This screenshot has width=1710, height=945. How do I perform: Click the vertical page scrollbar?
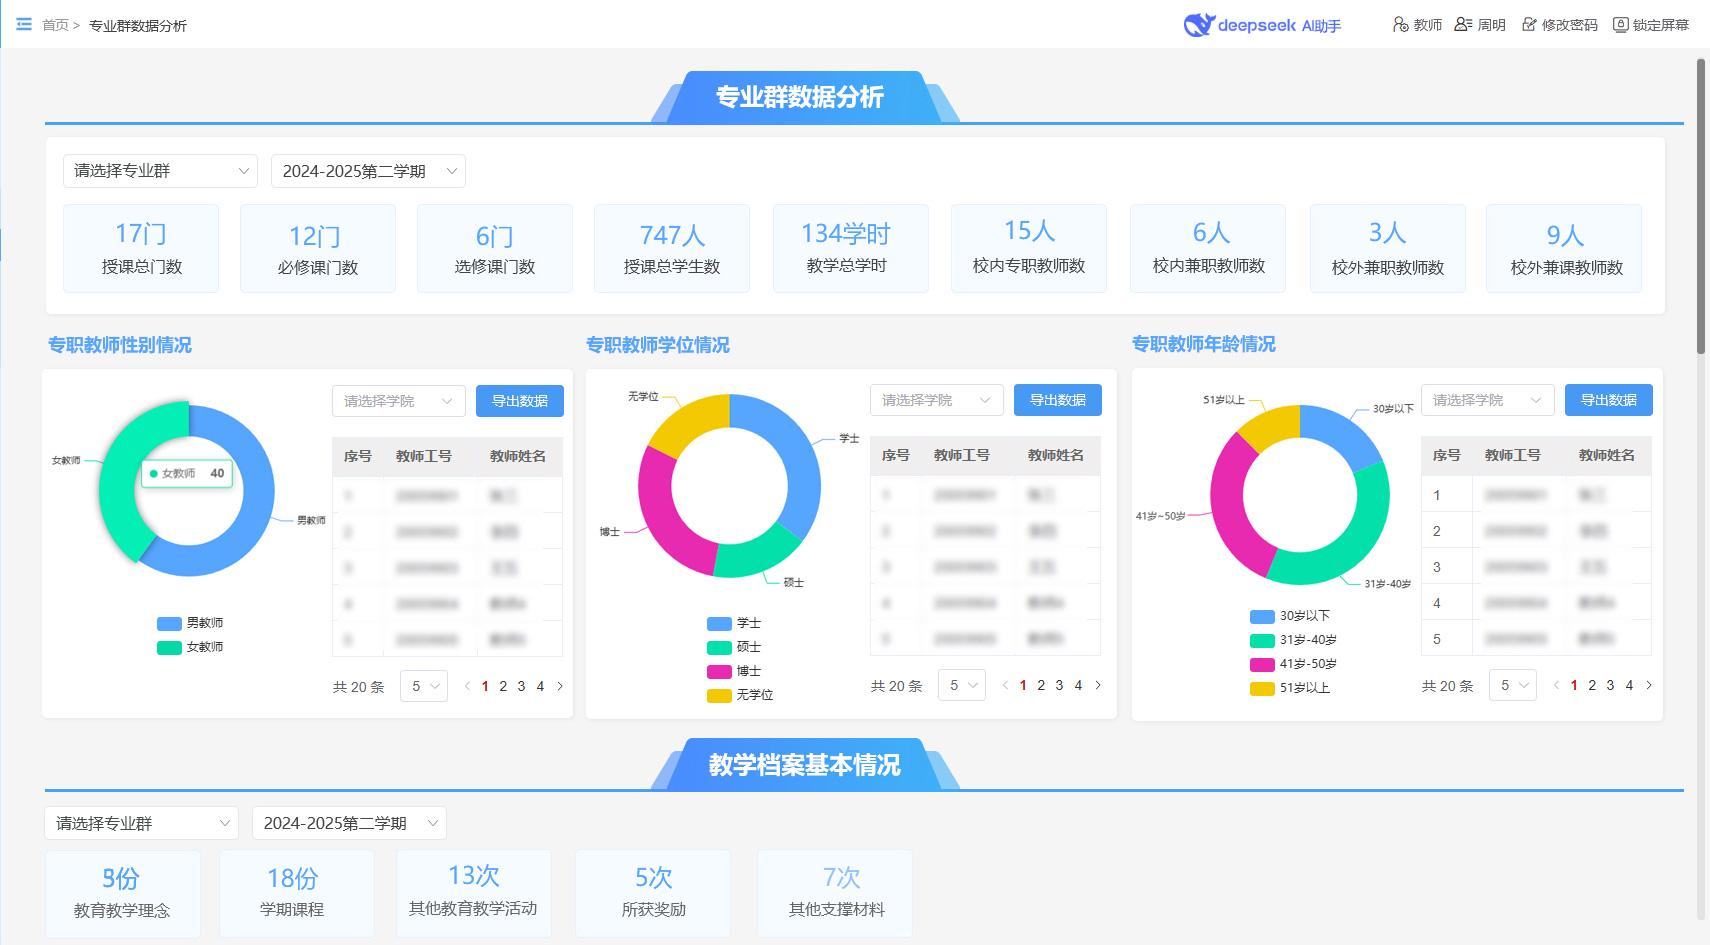tap(1701, 205)
